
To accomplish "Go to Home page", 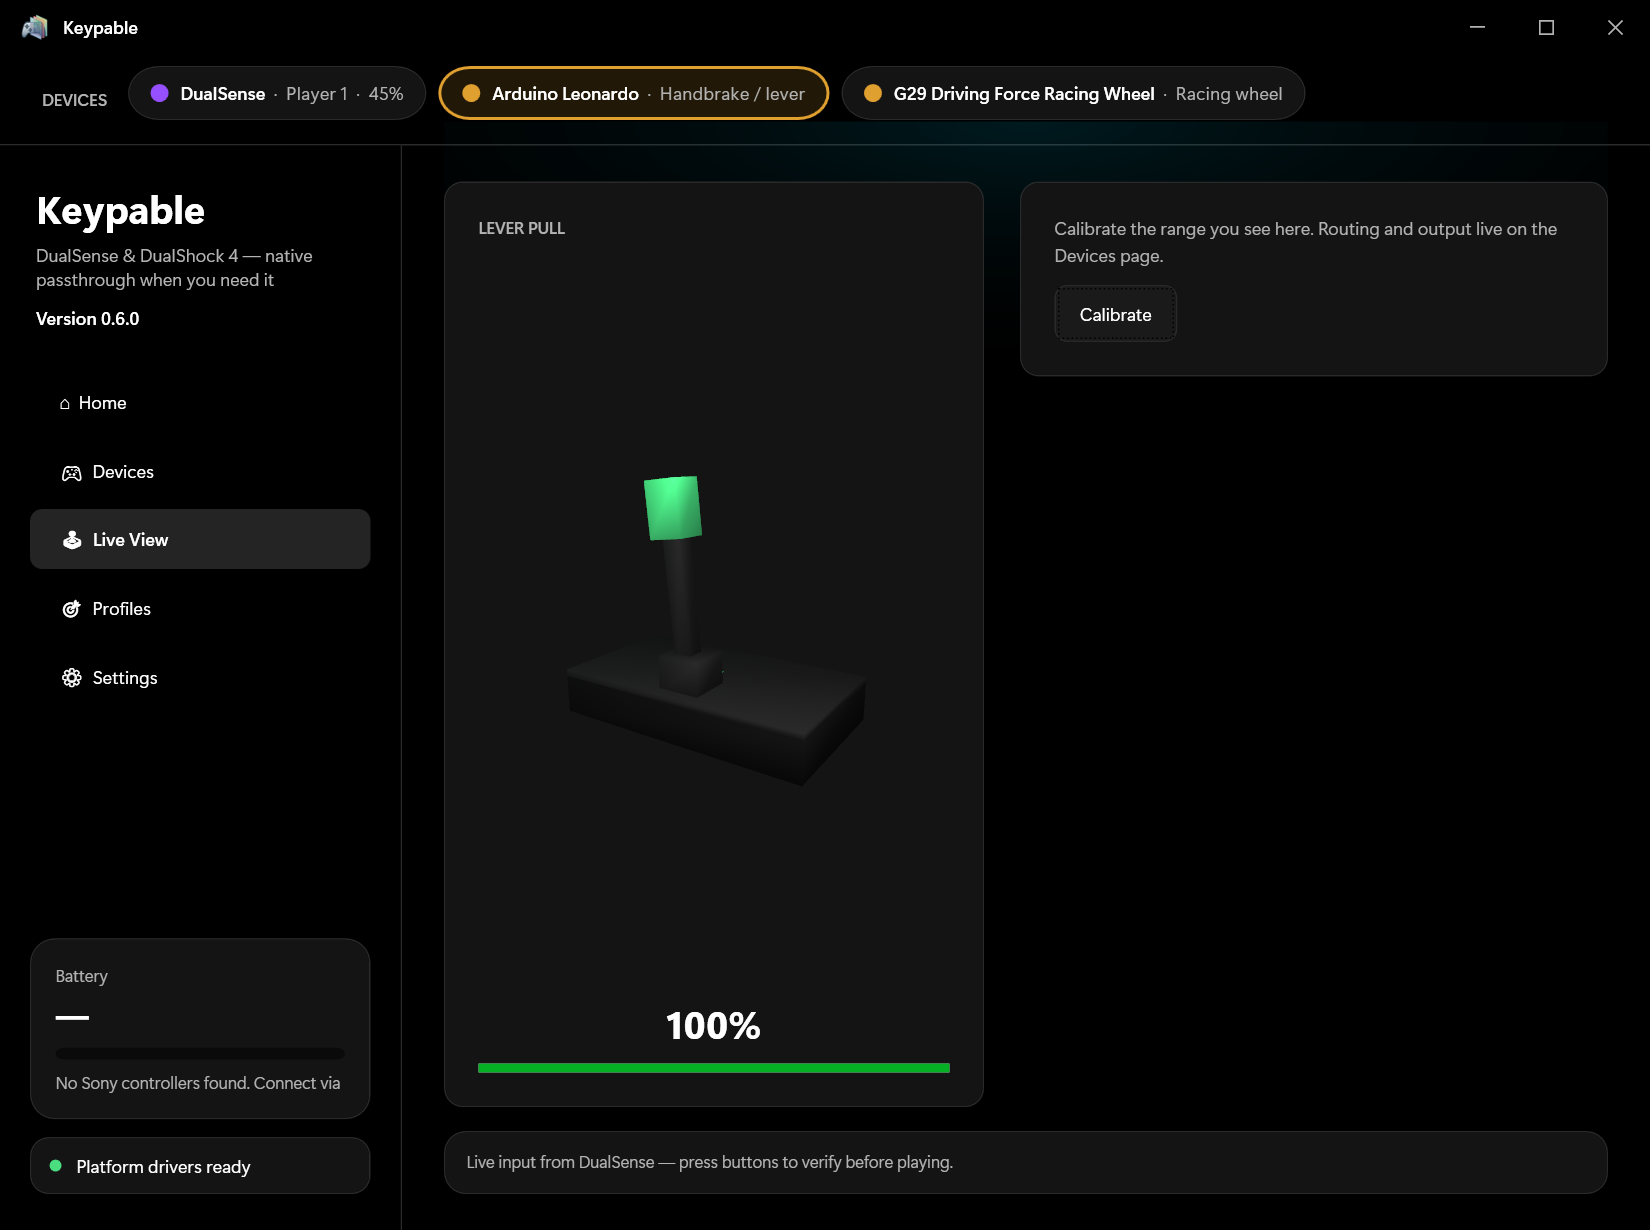I will (200, 403).
